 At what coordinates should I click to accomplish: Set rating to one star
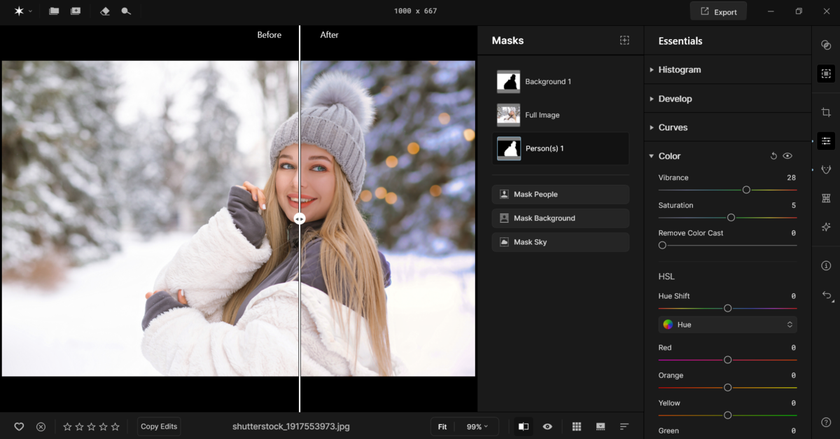[x=68, y=427]
